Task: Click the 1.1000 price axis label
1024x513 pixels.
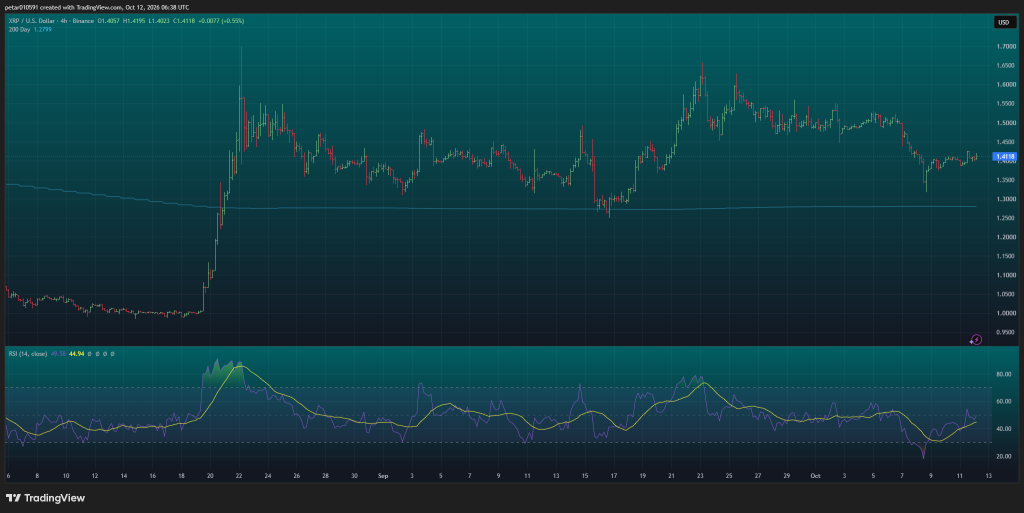Action: click(x=1006, y=275)
